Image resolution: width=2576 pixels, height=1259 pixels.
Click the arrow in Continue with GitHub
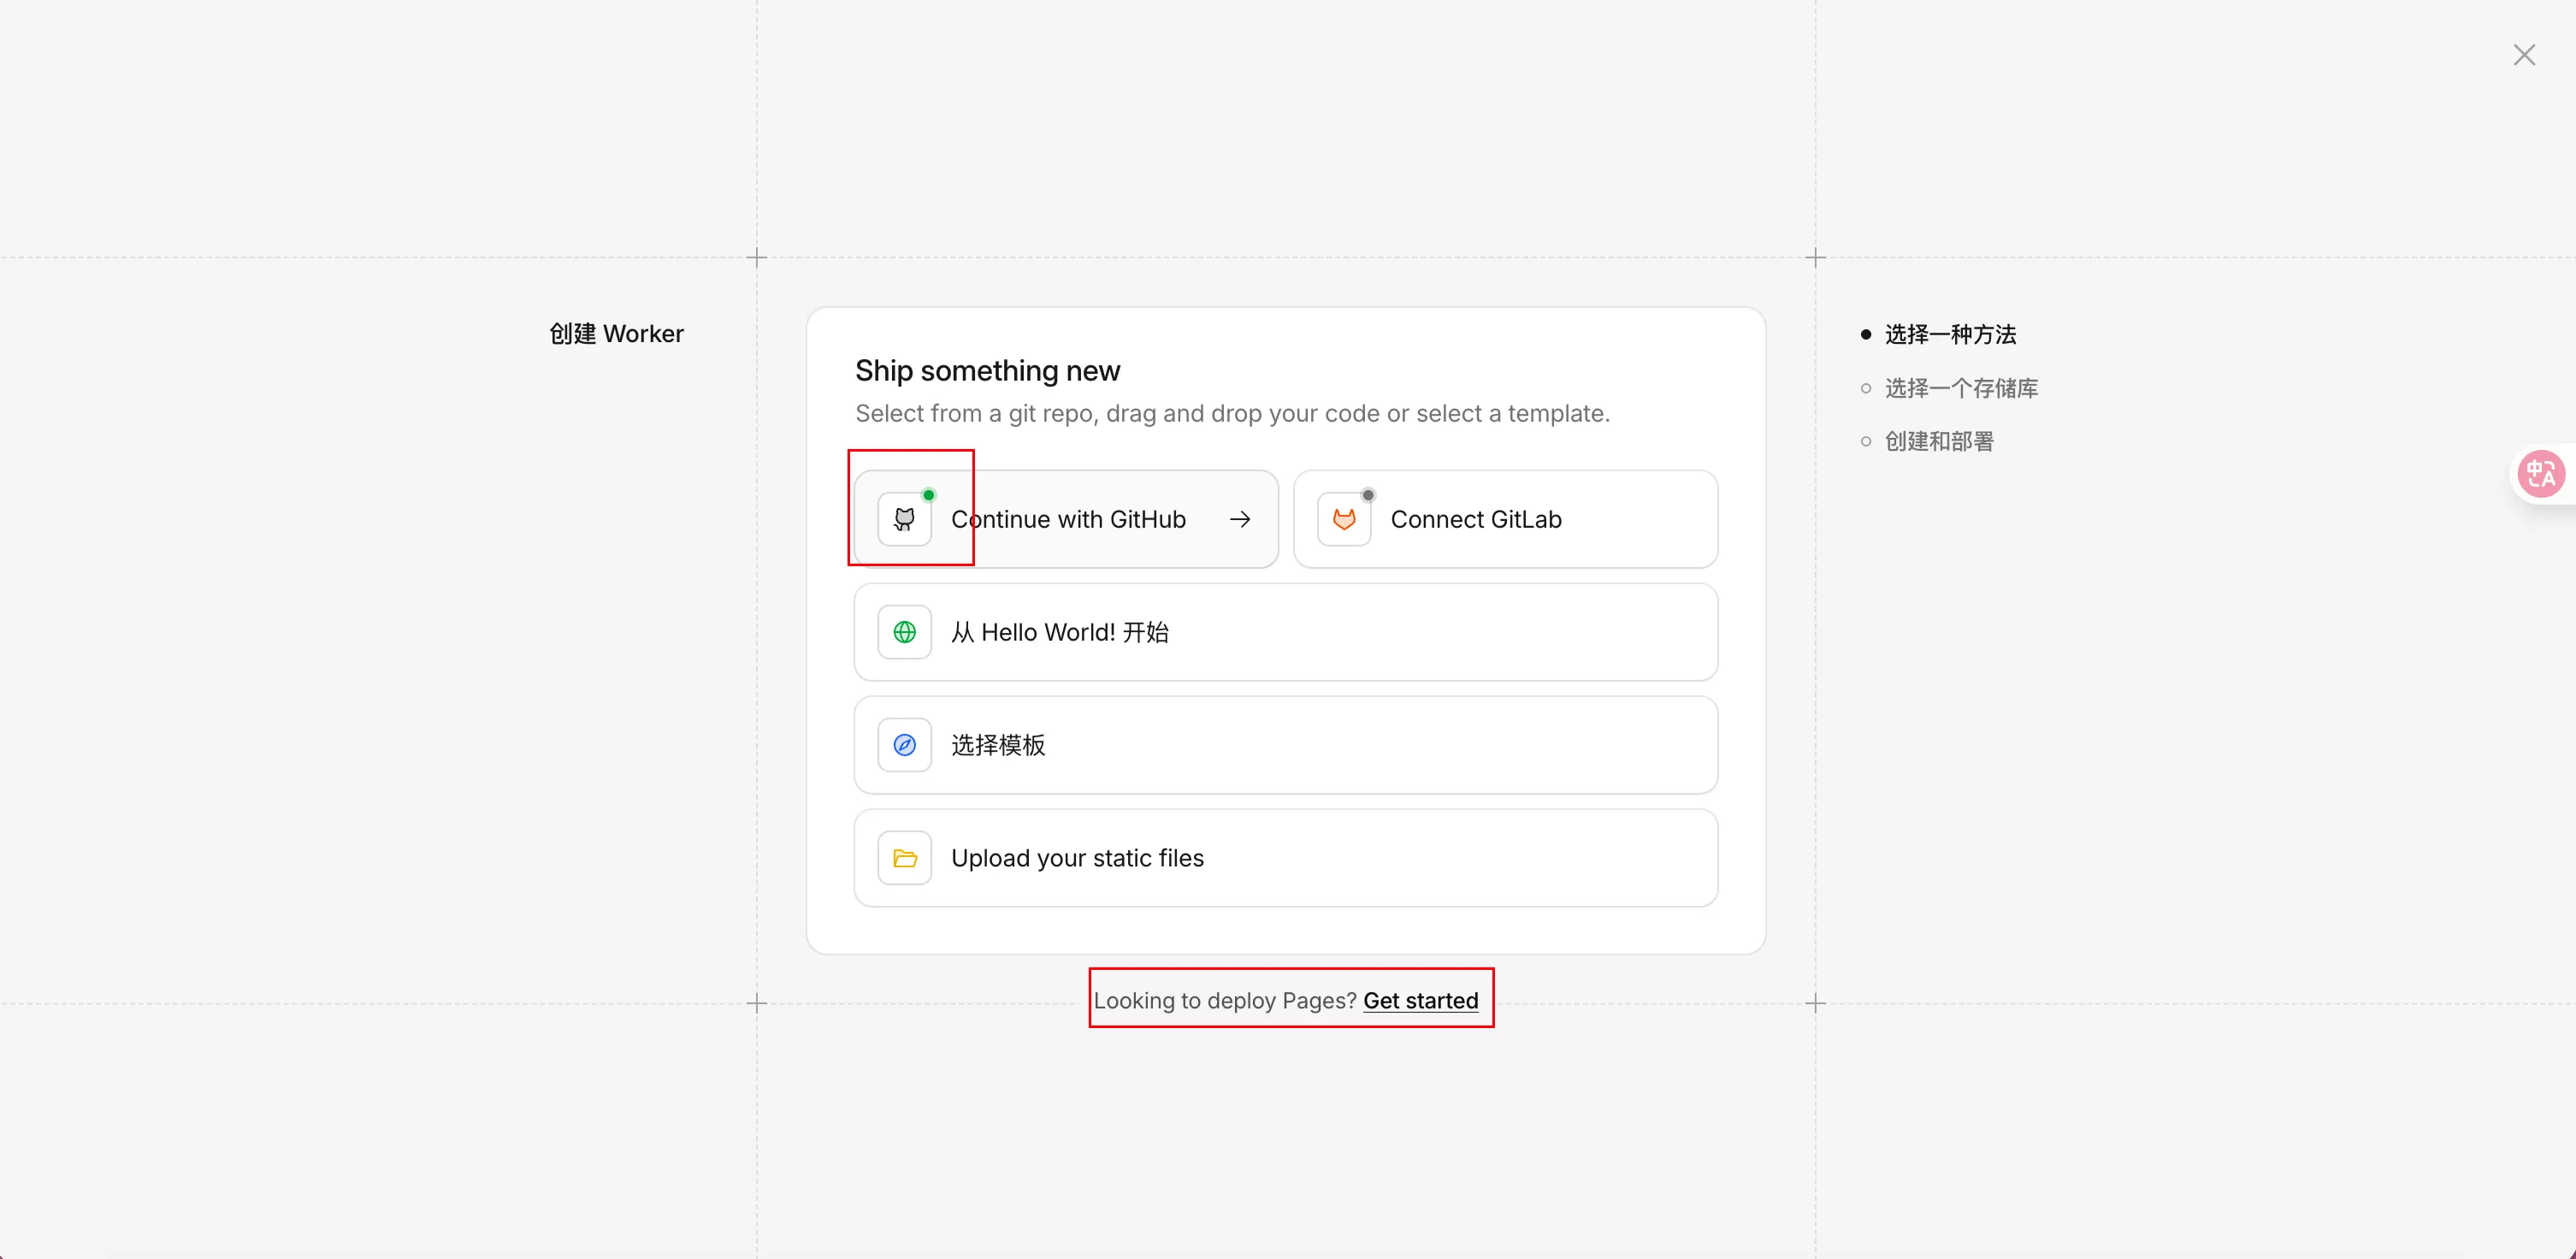click(1239, 519)
